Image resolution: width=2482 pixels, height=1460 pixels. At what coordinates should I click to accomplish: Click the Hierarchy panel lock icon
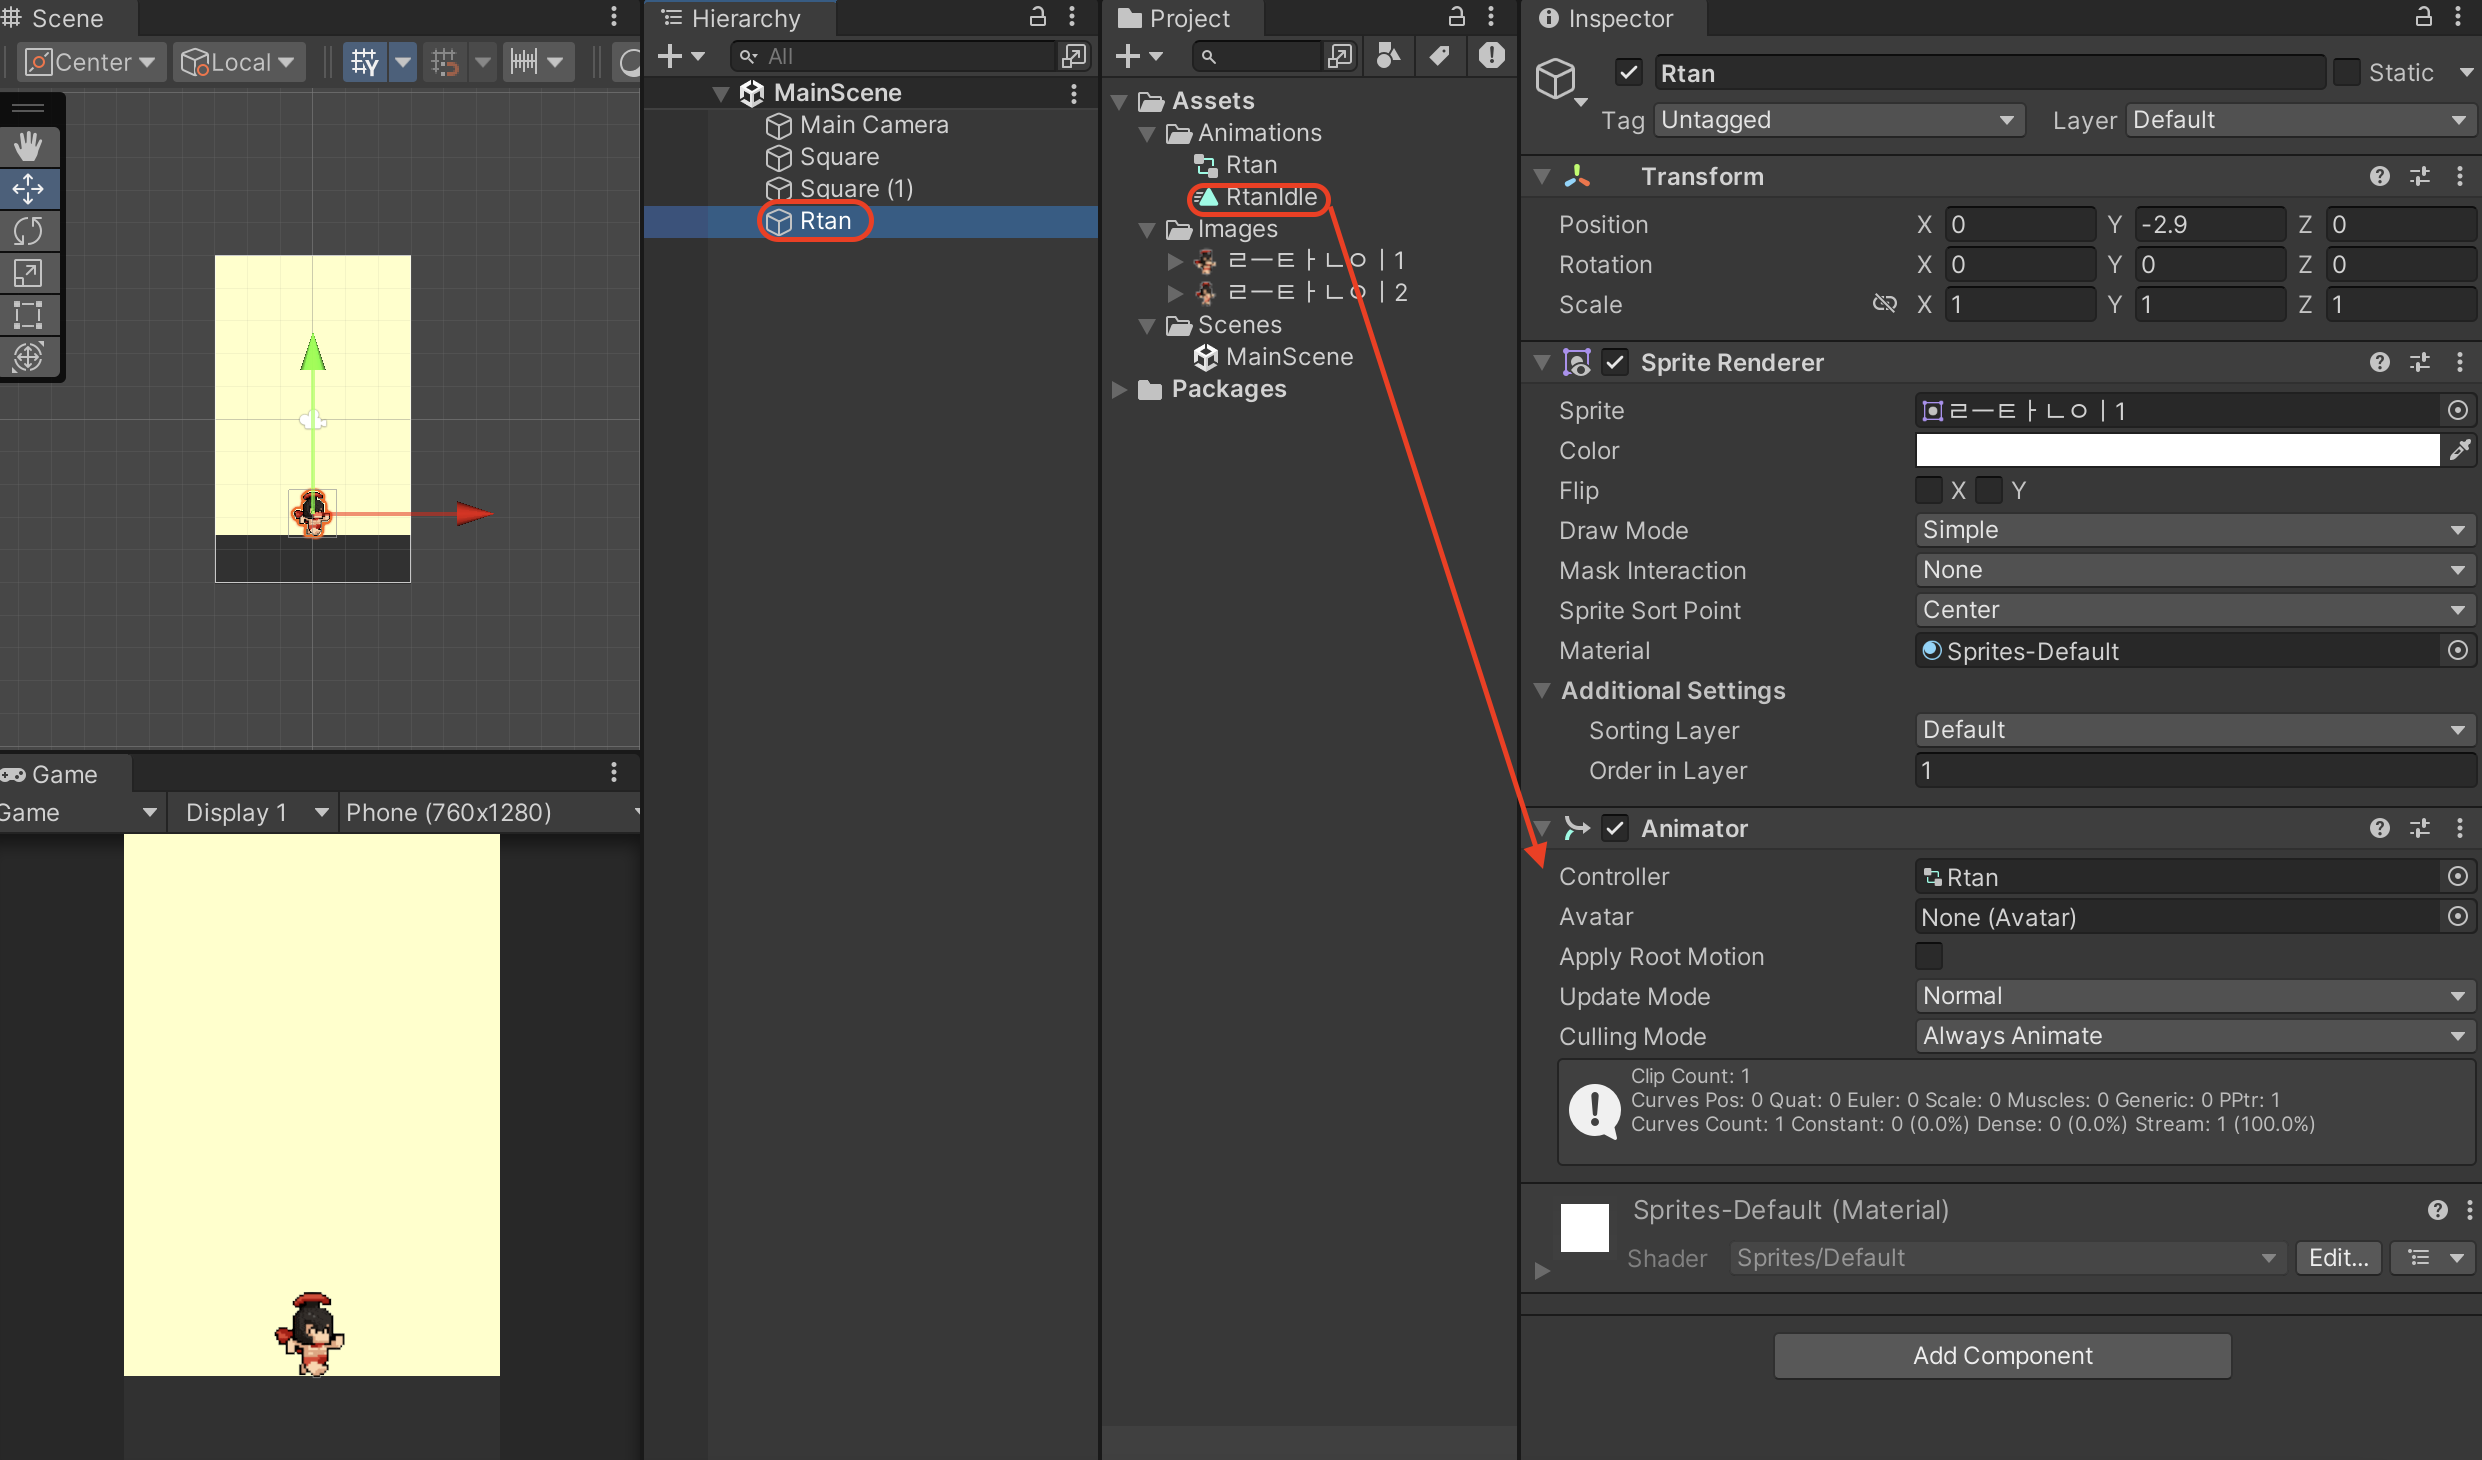click(1038, 17)
